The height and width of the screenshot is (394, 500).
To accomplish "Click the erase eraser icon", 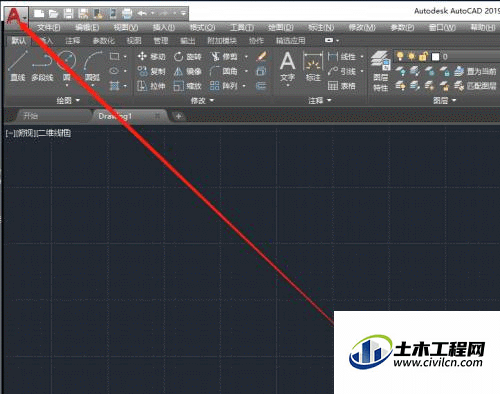I will coord(262,56).
